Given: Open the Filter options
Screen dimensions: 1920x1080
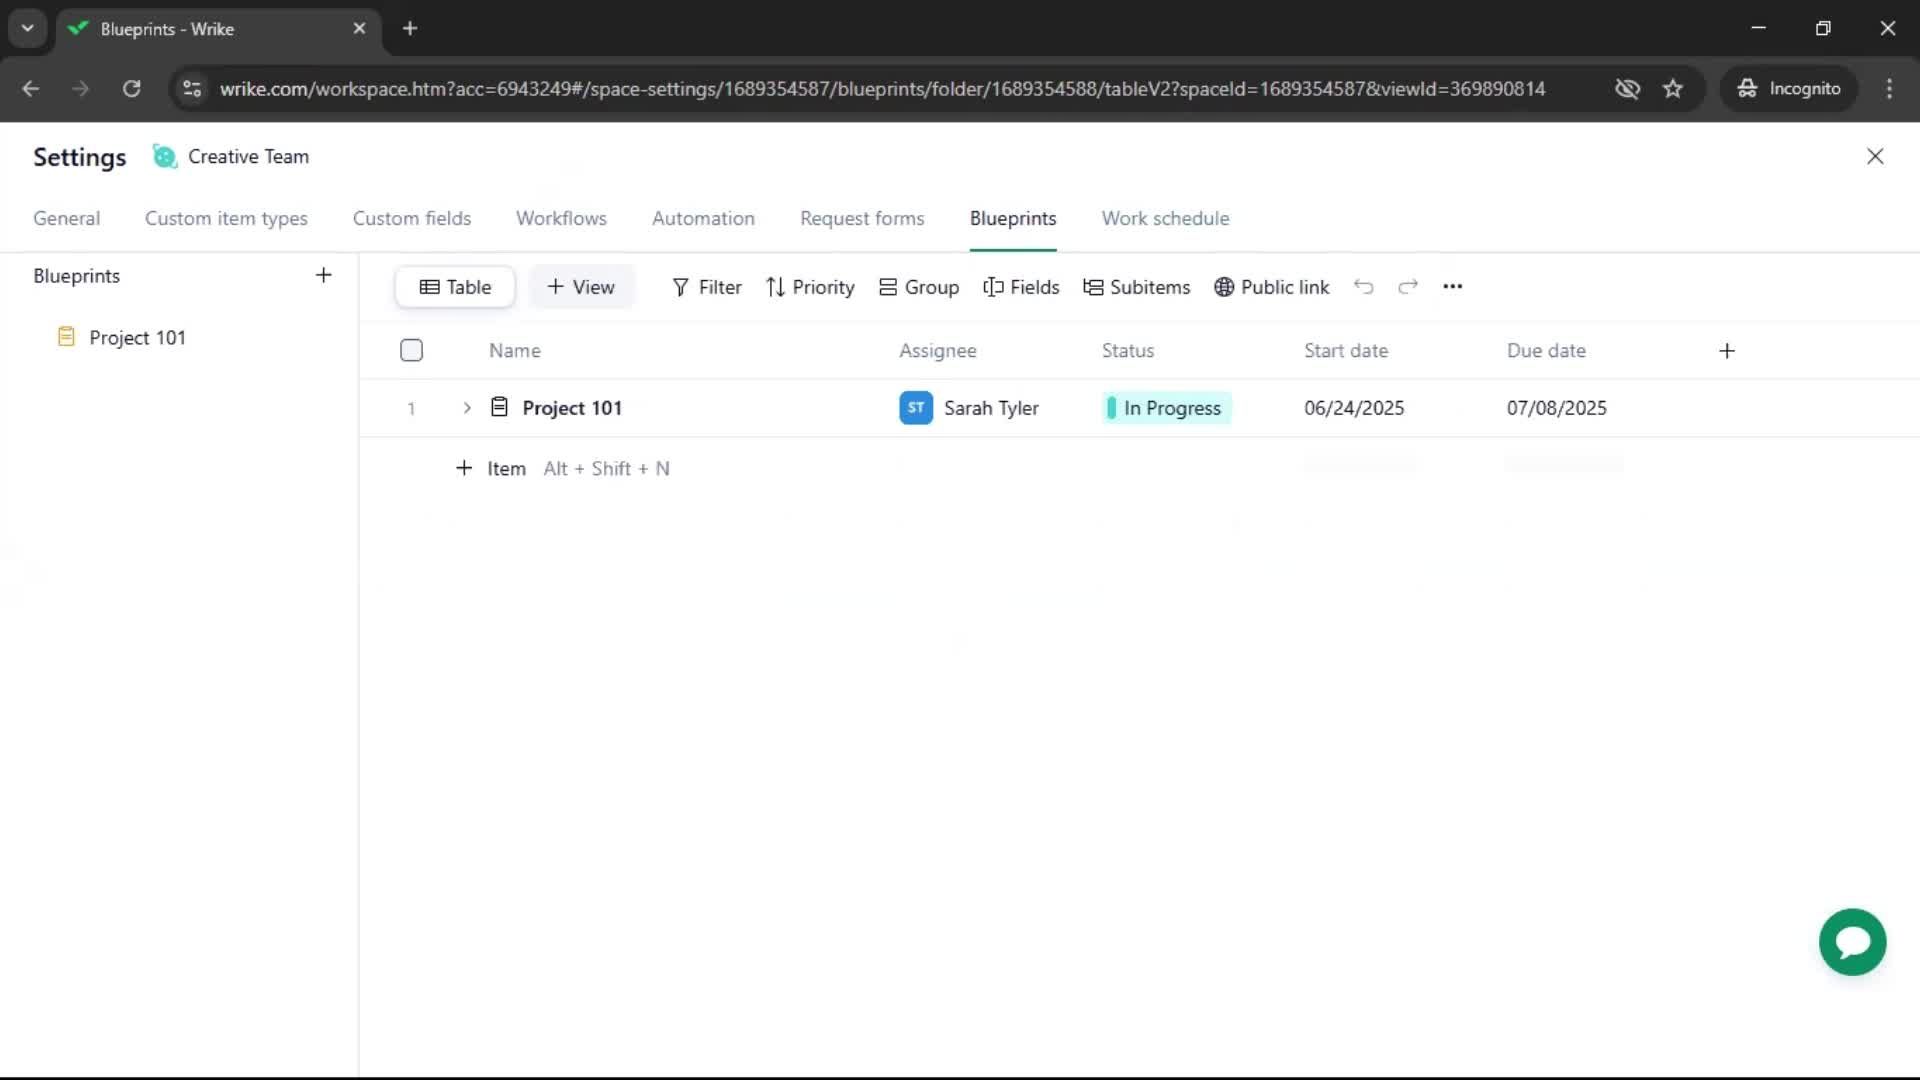Looking at the screenshot, I should point(707,287).
